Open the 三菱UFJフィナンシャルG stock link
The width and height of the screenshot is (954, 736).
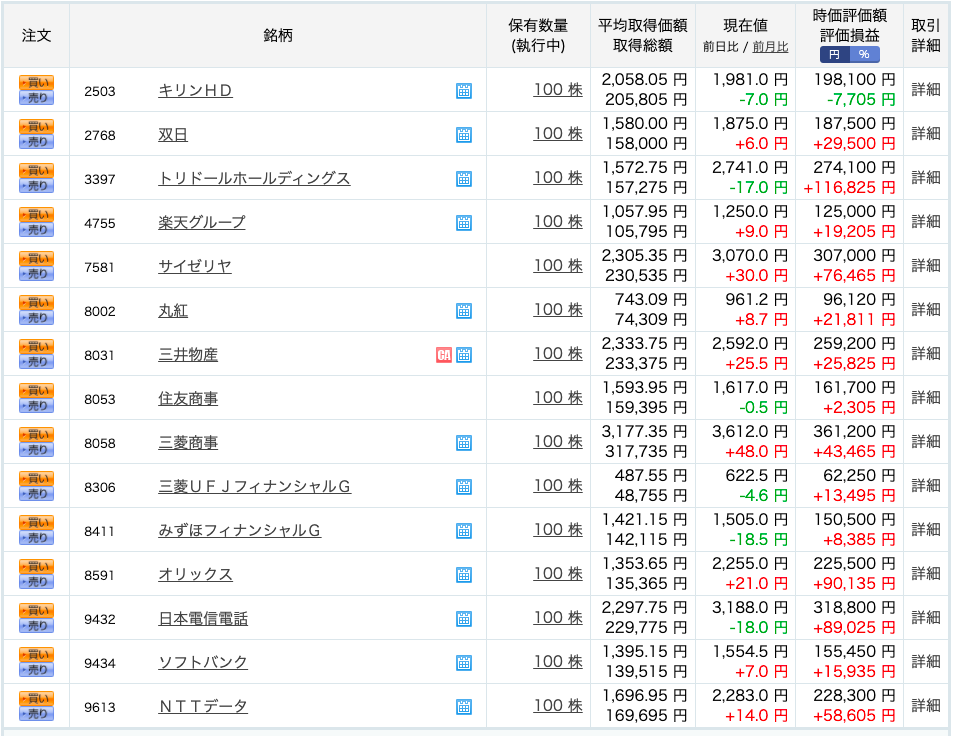click(x=254, y=487)
